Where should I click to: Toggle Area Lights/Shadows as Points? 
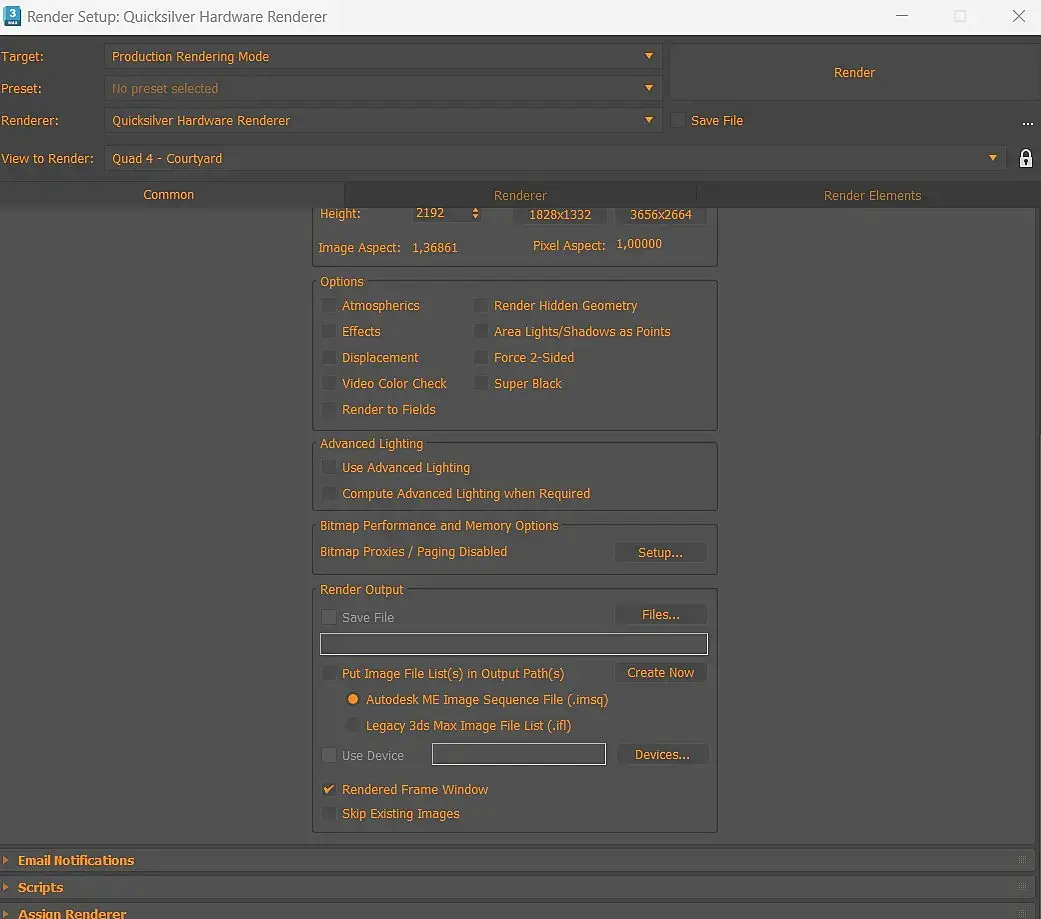(481, 331)
